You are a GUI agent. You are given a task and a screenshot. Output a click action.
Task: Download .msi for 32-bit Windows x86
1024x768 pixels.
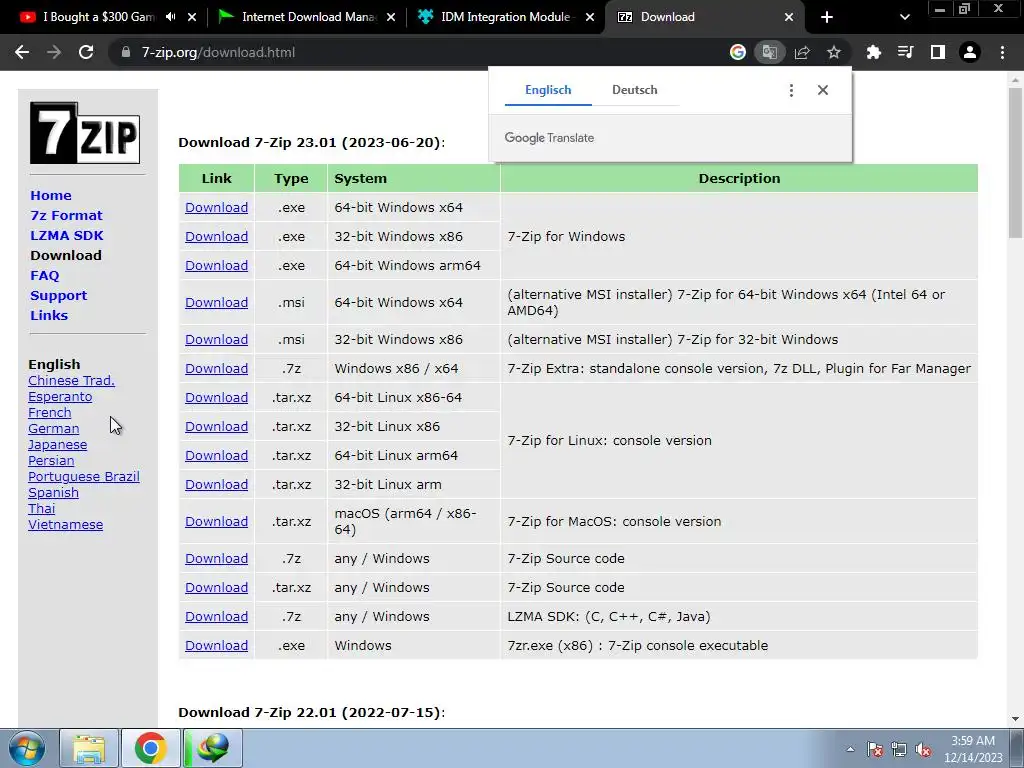tap(216, 340)
